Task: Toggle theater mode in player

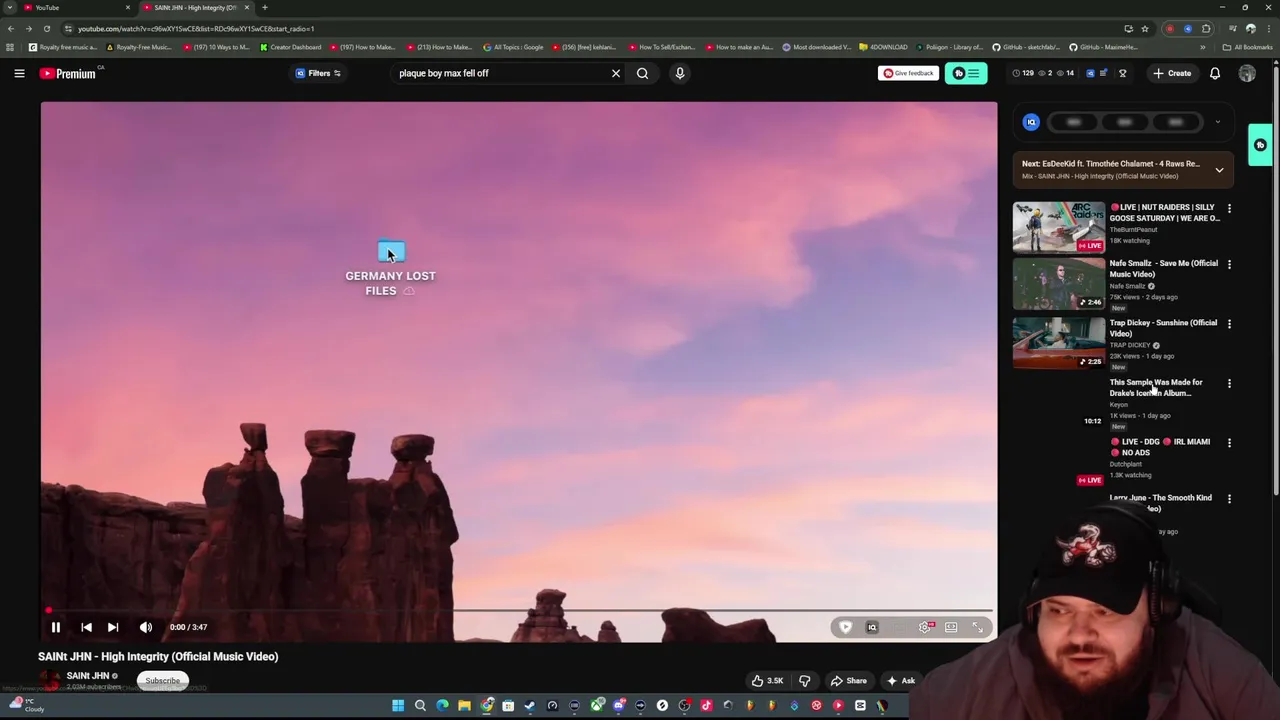Action: (951, 627)
